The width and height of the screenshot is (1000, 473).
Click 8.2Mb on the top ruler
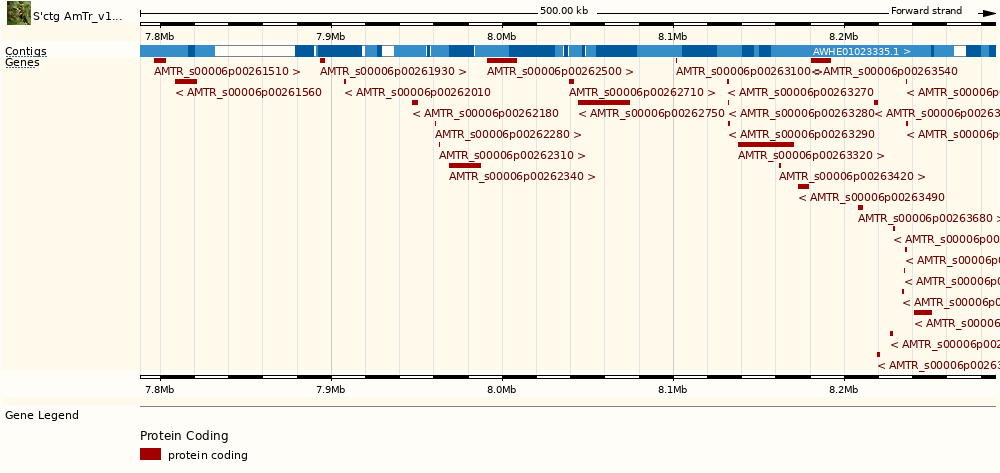[x=844, y=36]
